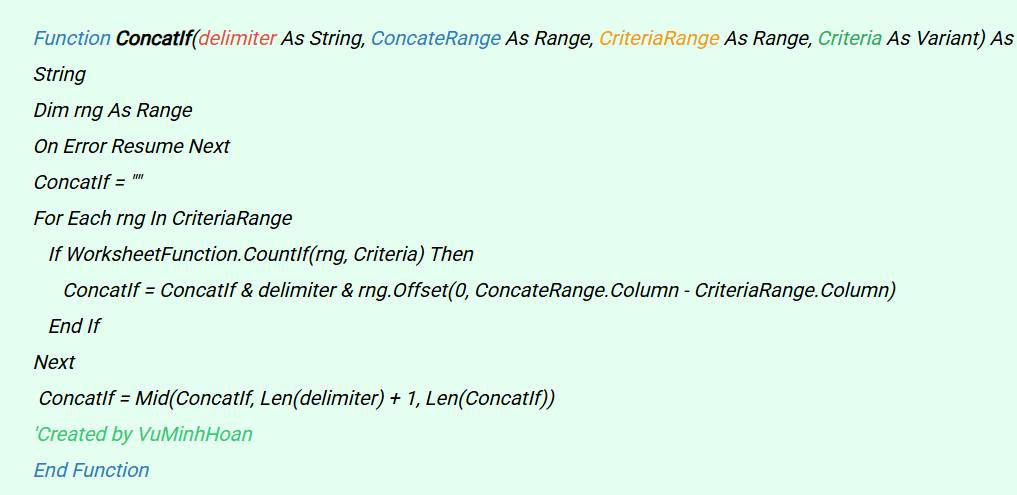The width and height of the screenshot is (1017, 495).
Task: Click the ConcatIf = "" assignment line
Action: (88, 182)
